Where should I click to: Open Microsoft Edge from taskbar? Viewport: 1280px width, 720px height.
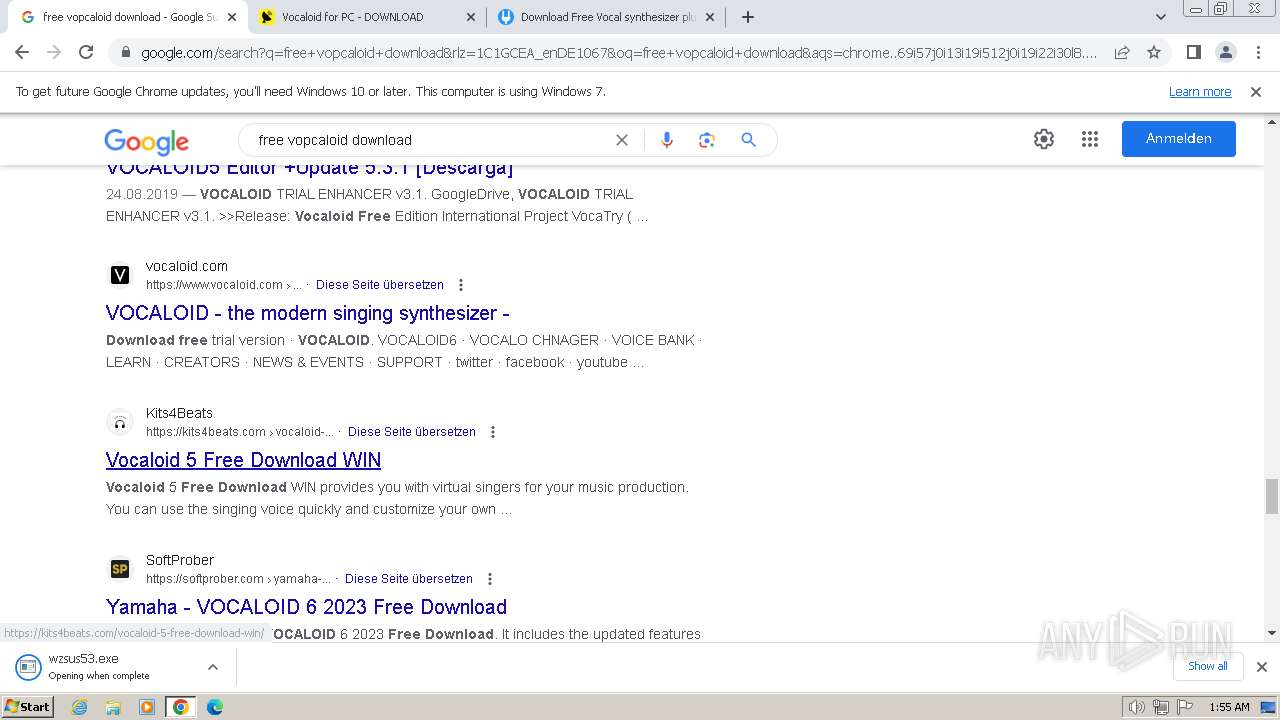(x=214, y=707)
